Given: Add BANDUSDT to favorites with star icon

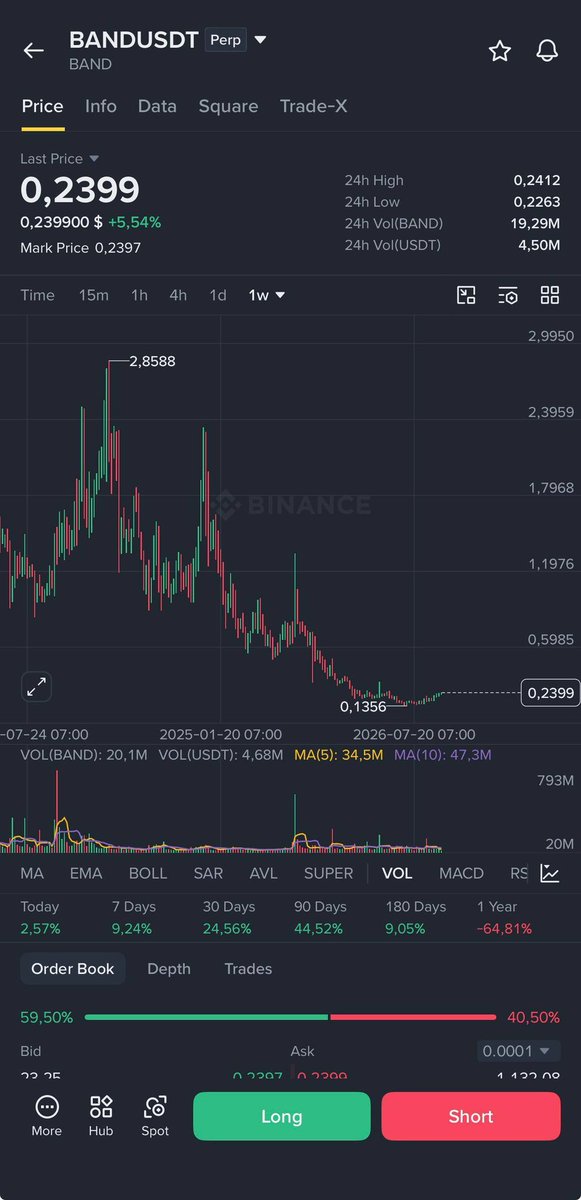Looking at the screenshot, I should pos(500,51).
